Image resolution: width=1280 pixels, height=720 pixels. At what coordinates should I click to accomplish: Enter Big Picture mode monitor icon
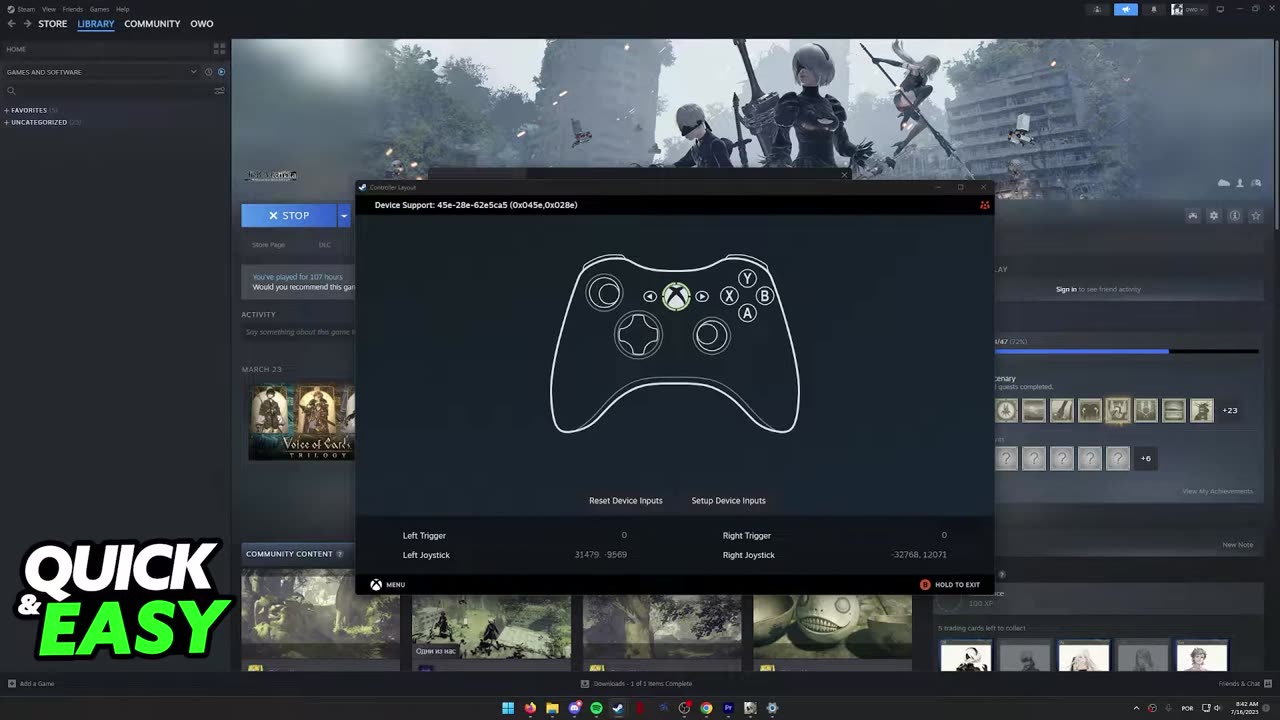click(x=1220, y=9)
